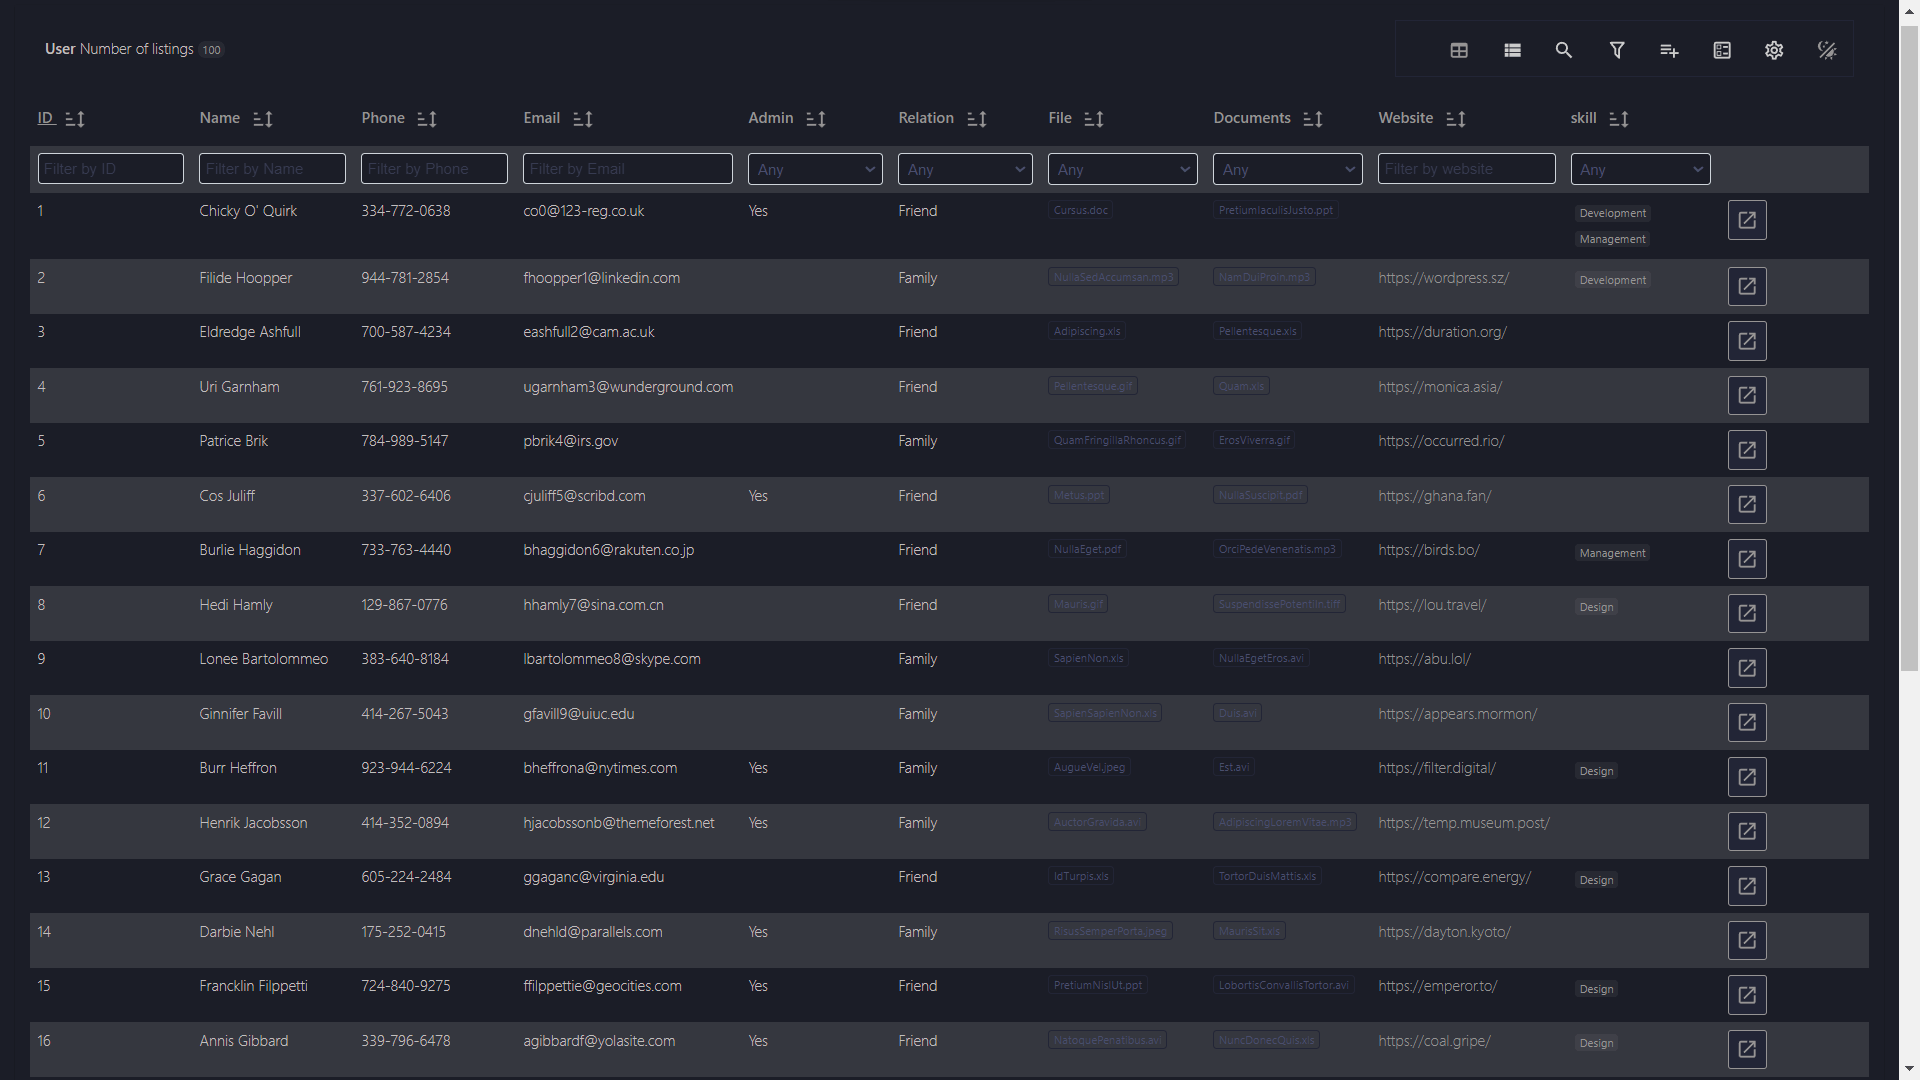
Task: Open record for Chicky O' Quirk
Action: point(1747,220)
